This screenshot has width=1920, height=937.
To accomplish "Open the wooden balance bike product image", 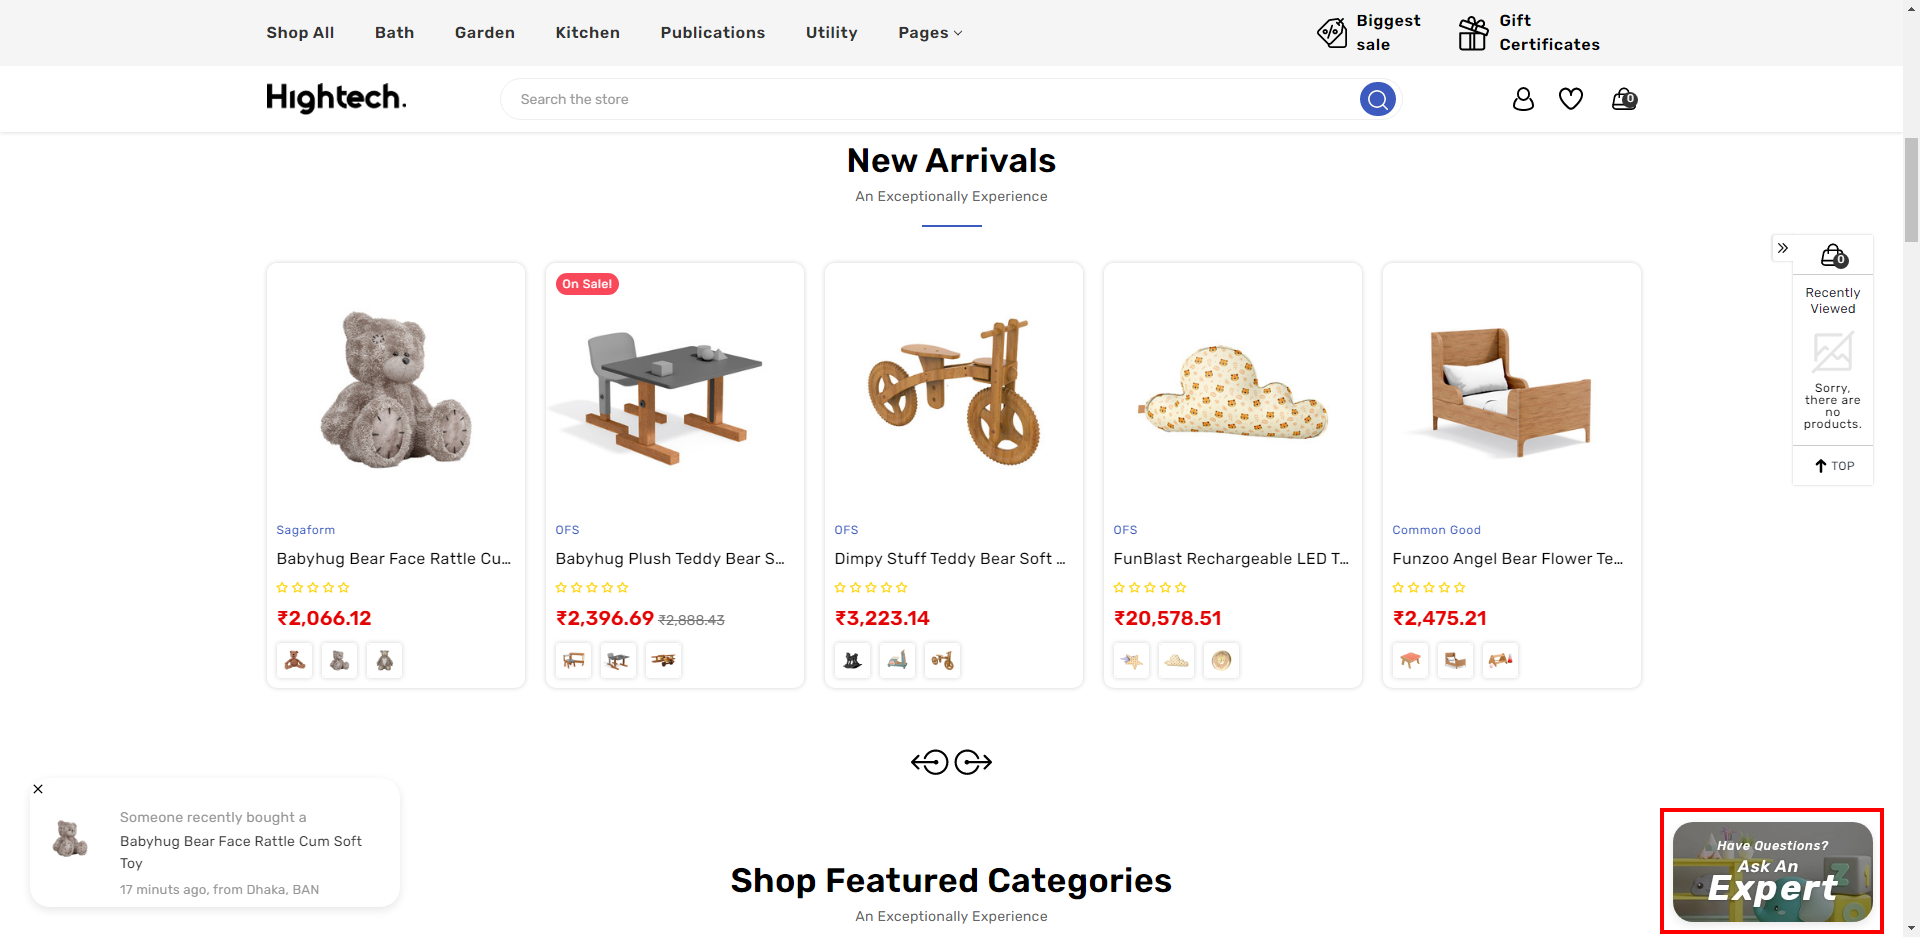I will [953, 390].
